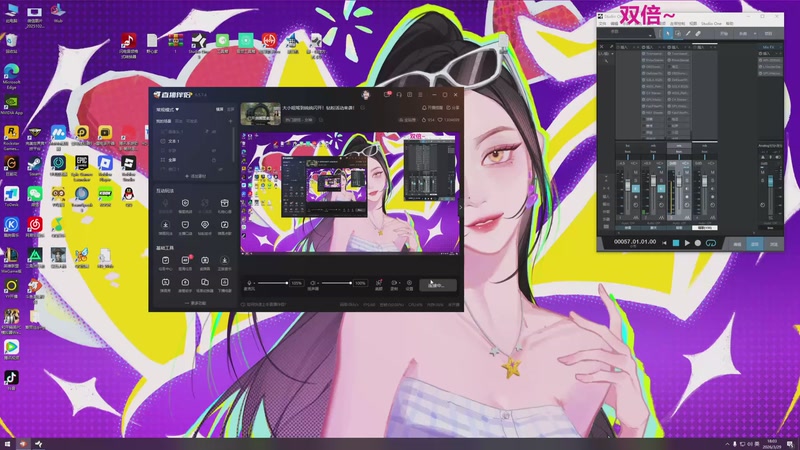The image size is (800, 450).
Task: Open the 基础工具 icon with red badge
Action: pos(185,262)
